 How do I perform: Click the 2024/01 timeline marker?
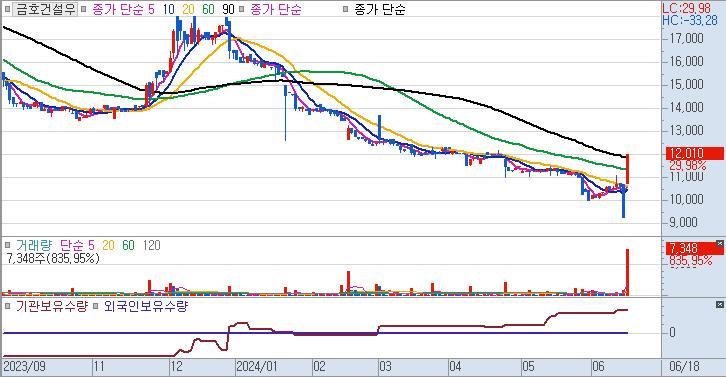(257, 367)
